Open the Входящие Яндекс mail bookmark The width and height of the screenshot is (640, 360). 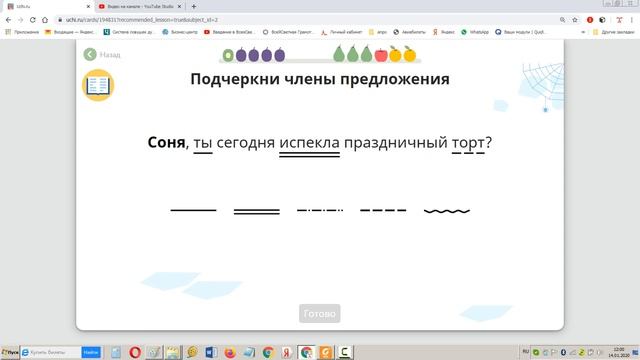point(70,32)
